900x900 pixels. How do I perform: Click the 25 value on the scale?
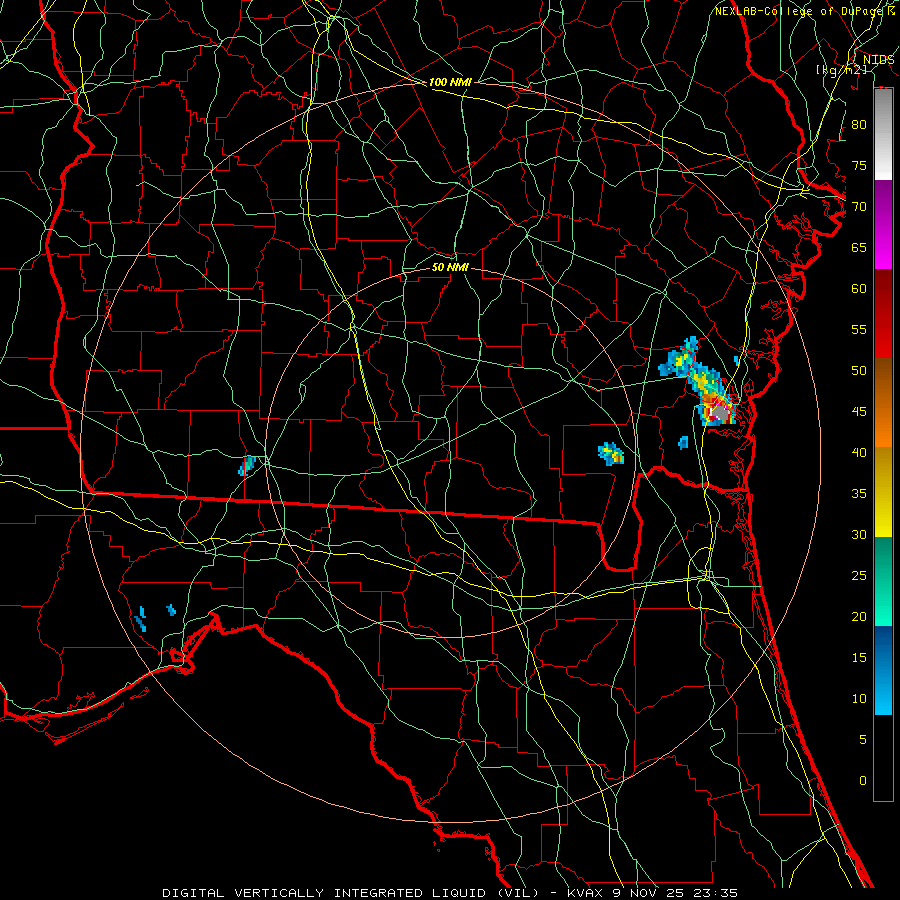click(859, 575)
